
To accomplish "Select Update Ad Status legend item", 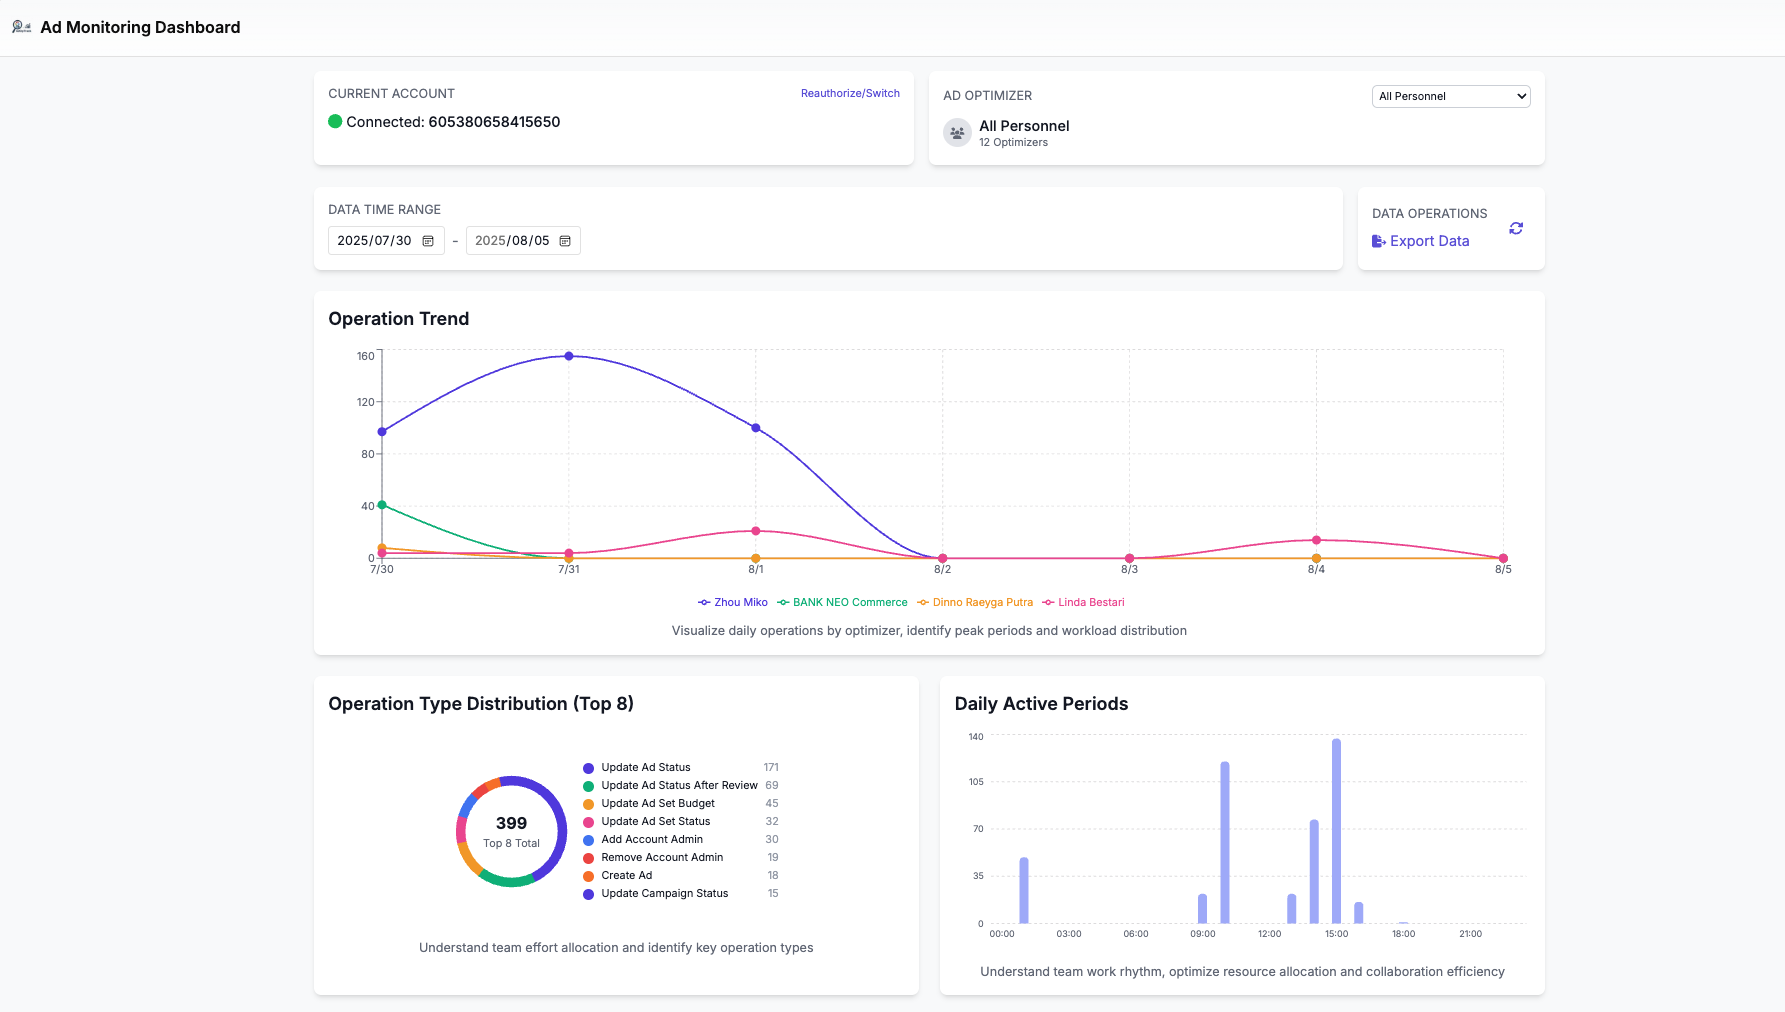I will click(646, 768).
